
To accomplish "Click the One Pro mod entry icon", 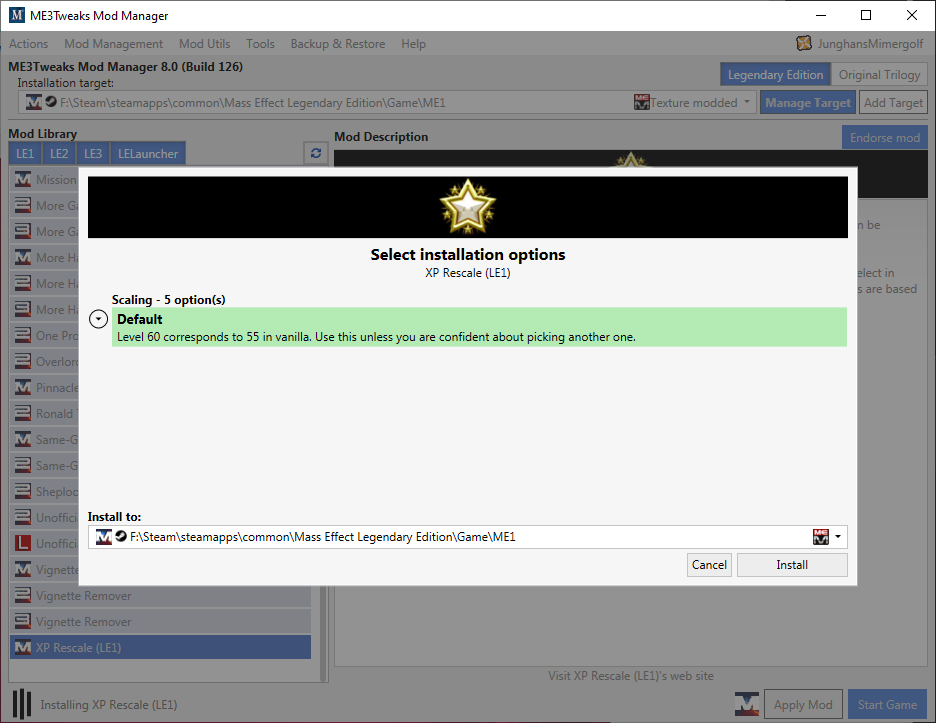I will [x=23, y=336].
